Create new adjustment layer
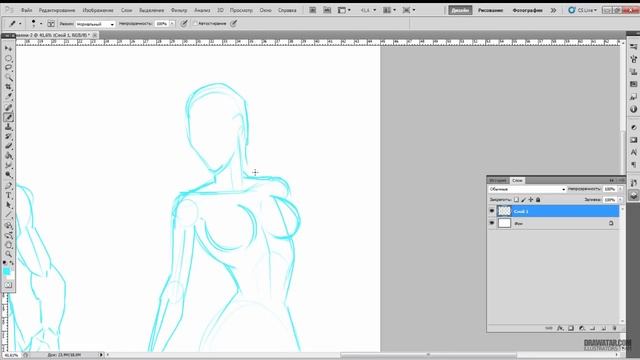 582,328
